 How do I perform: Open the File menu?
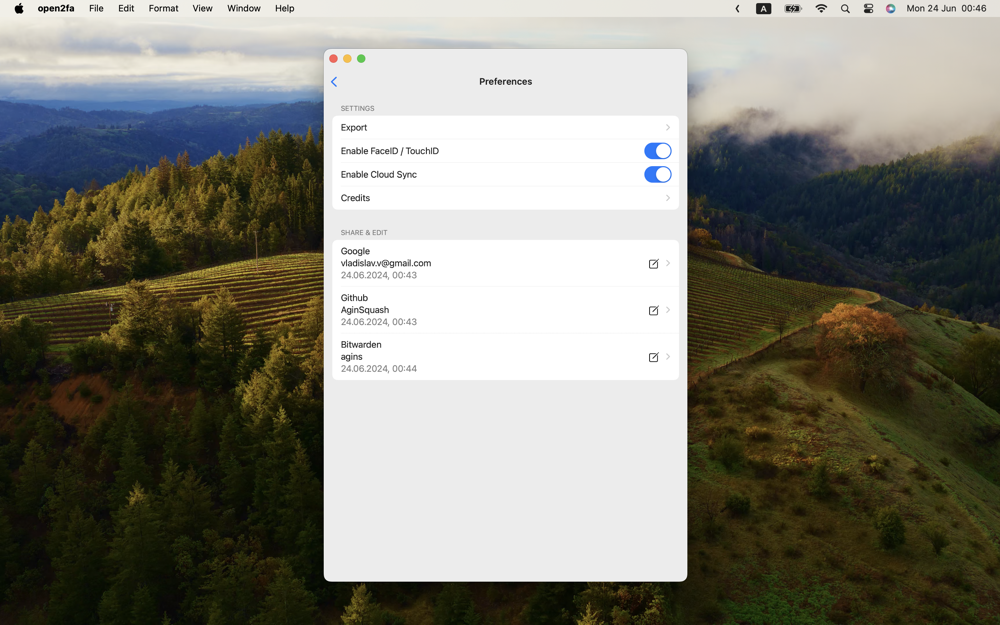click(96, 8)
